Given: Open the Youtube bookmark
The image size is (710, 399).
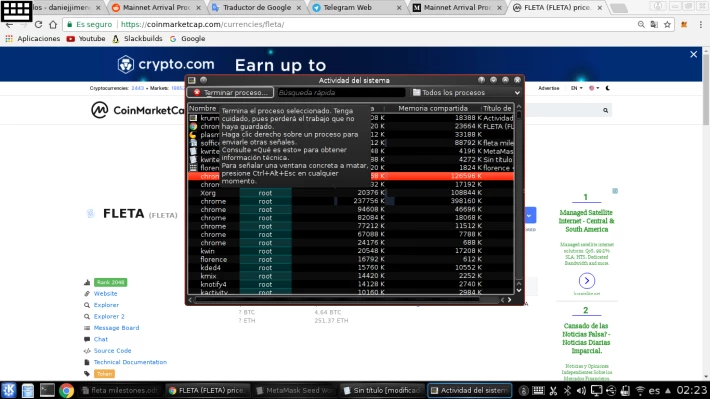Looking at the screenshot, I should pyautogui.click(x=86, y=39).
